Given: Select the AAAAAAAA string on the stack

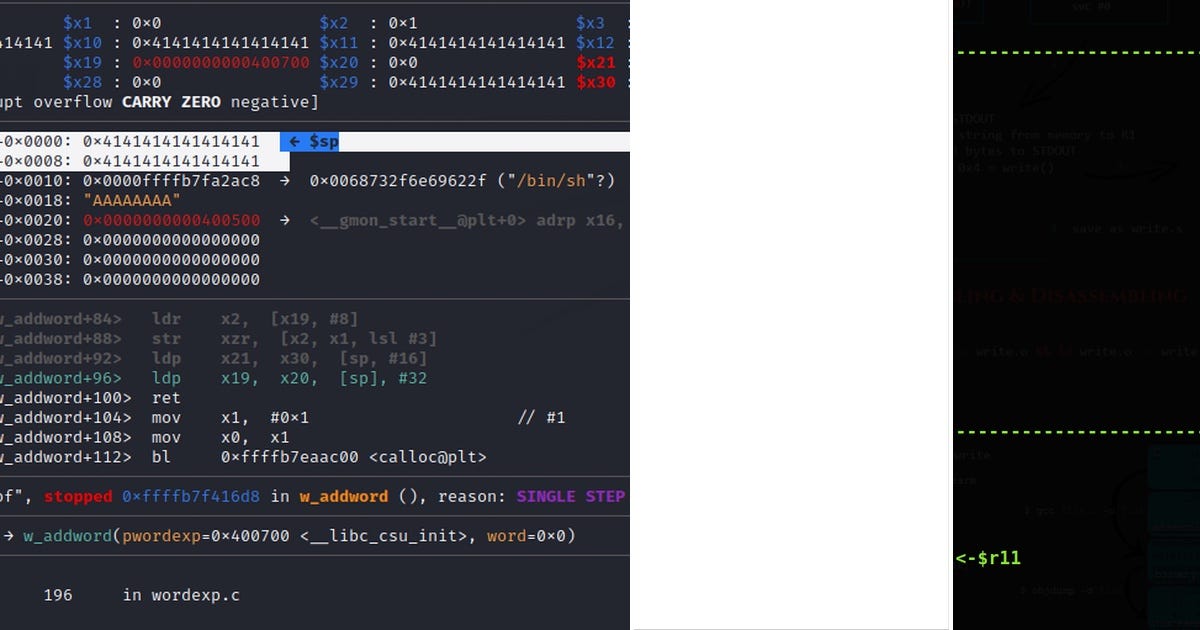Looking at the screenshot, I should pos(130,200).
